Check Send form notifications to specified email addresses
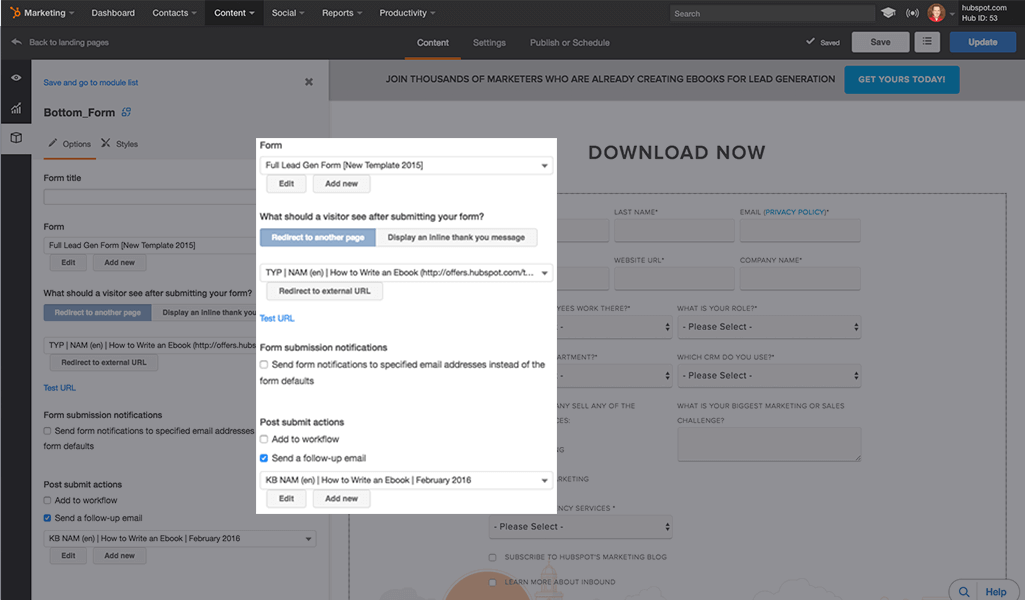The height and width of the screenshot is (600, 1025). coord(264,364)
